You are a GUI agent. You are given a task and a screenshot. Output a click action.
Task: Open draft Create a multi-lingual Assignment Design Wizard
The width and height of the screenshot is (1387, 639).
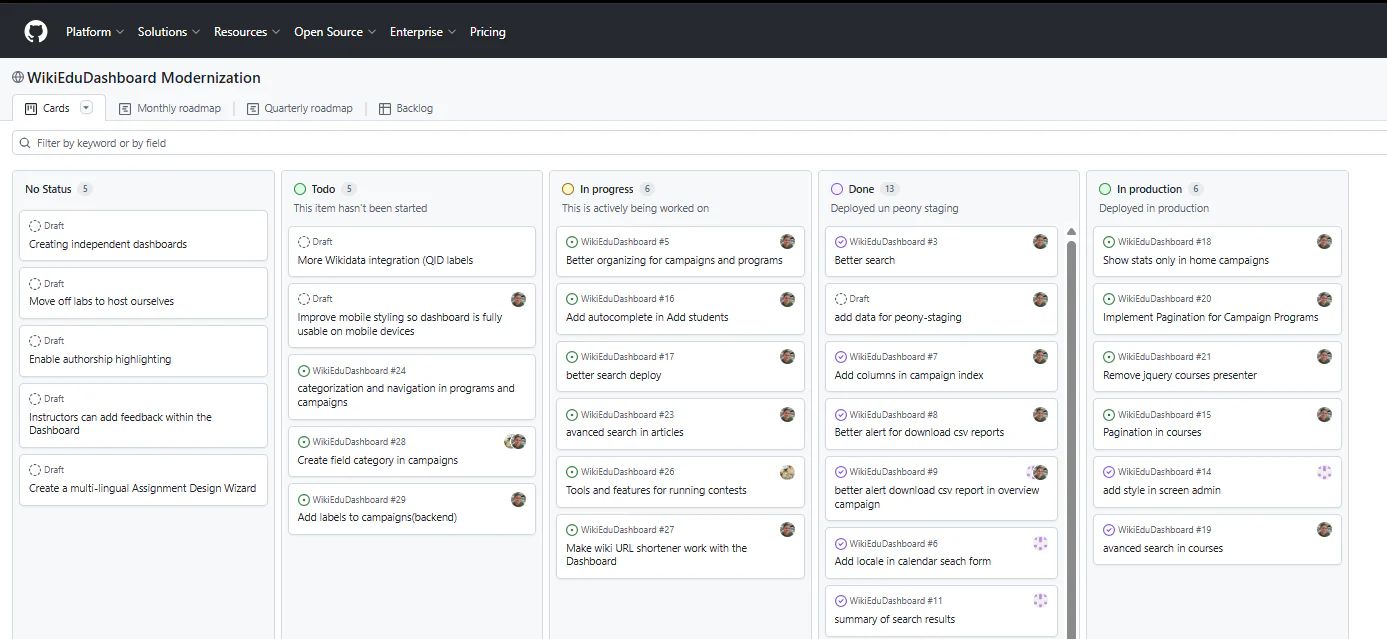(143, 488)
